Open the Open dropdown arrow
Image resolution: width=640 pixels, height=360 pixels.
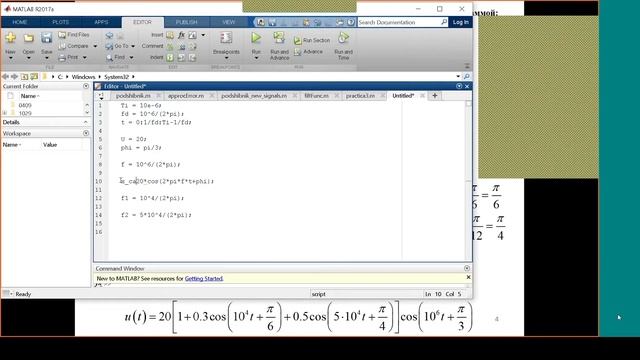pyautogui.click(x=29, y=58)
